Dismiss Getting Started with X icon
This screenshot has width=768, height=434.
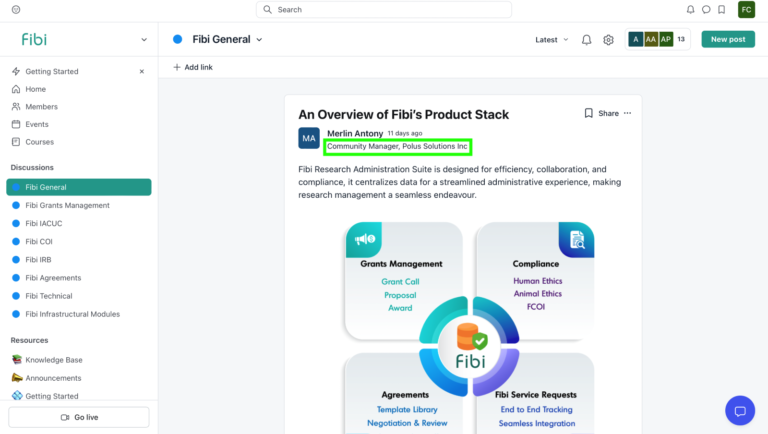[142, 72]
